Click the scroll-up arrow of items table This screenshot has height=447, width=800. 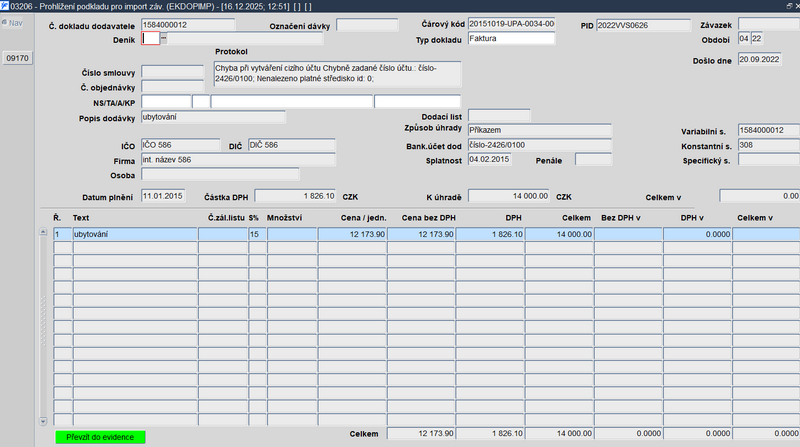[x=43, y=232]
